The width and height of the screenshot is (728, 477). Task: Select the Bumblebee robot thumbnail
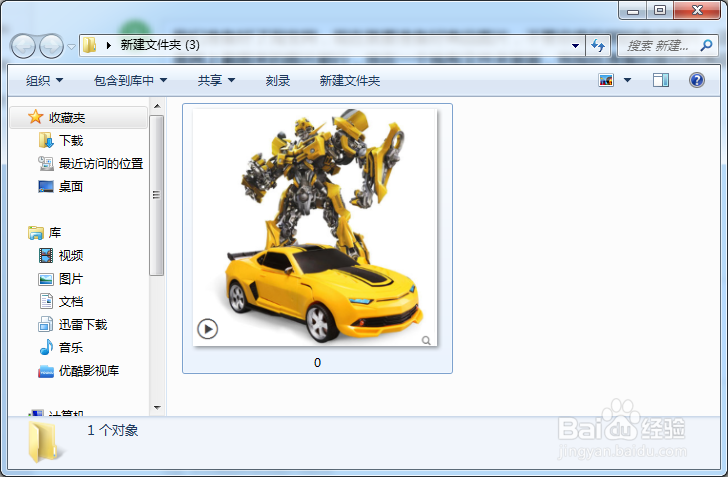[315, 228]
